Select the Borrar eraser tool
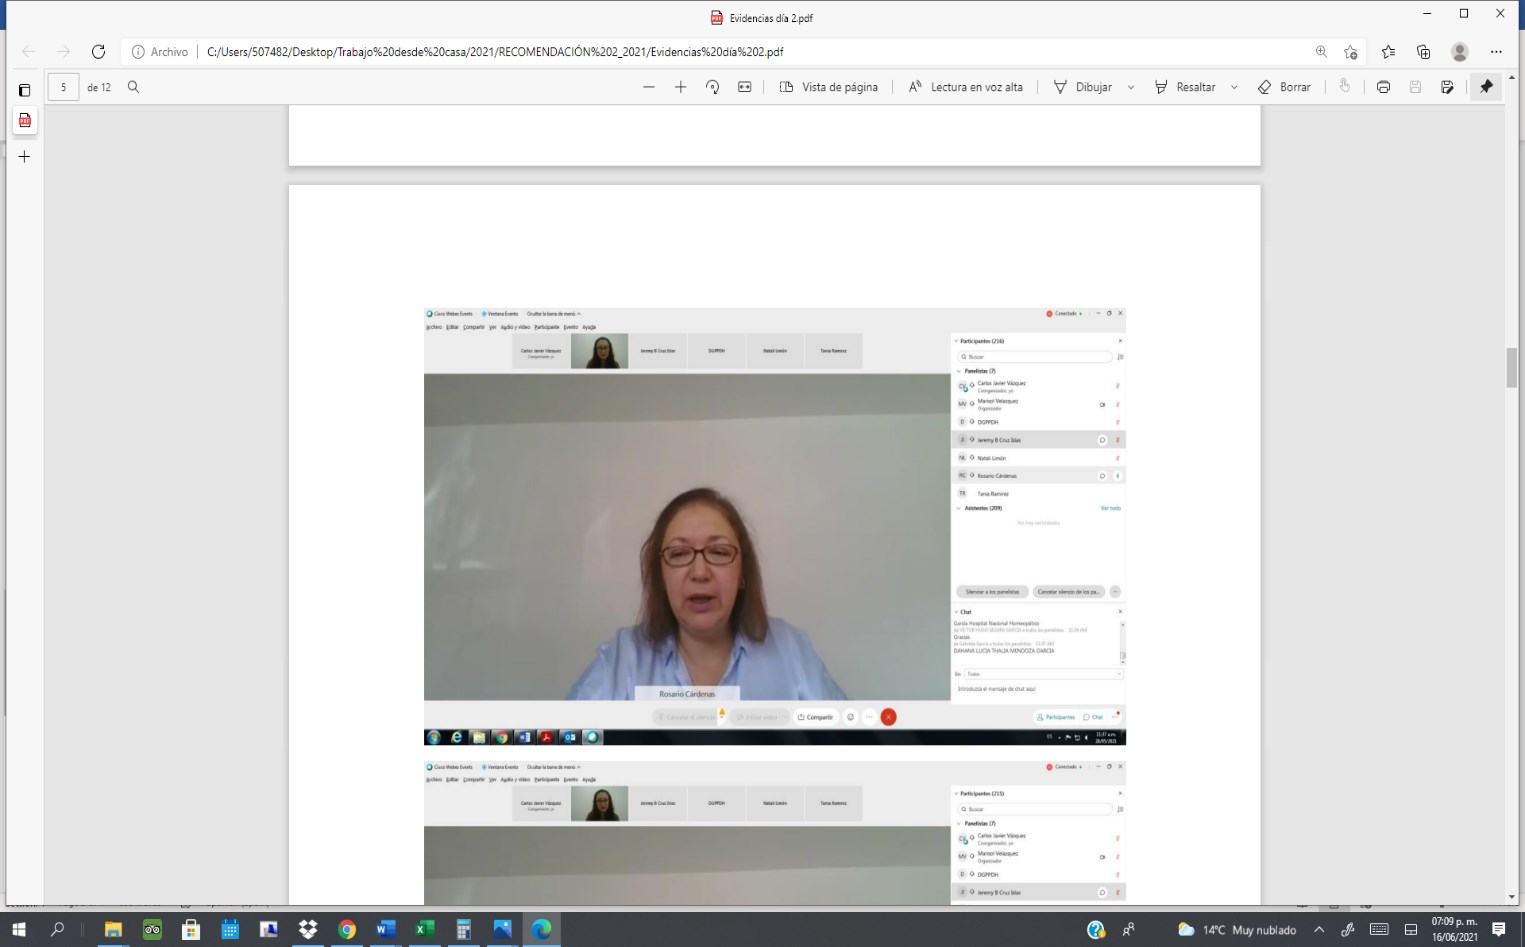Image resolution: width=1525 pixels, height=947 pixels. point(1284,87)
